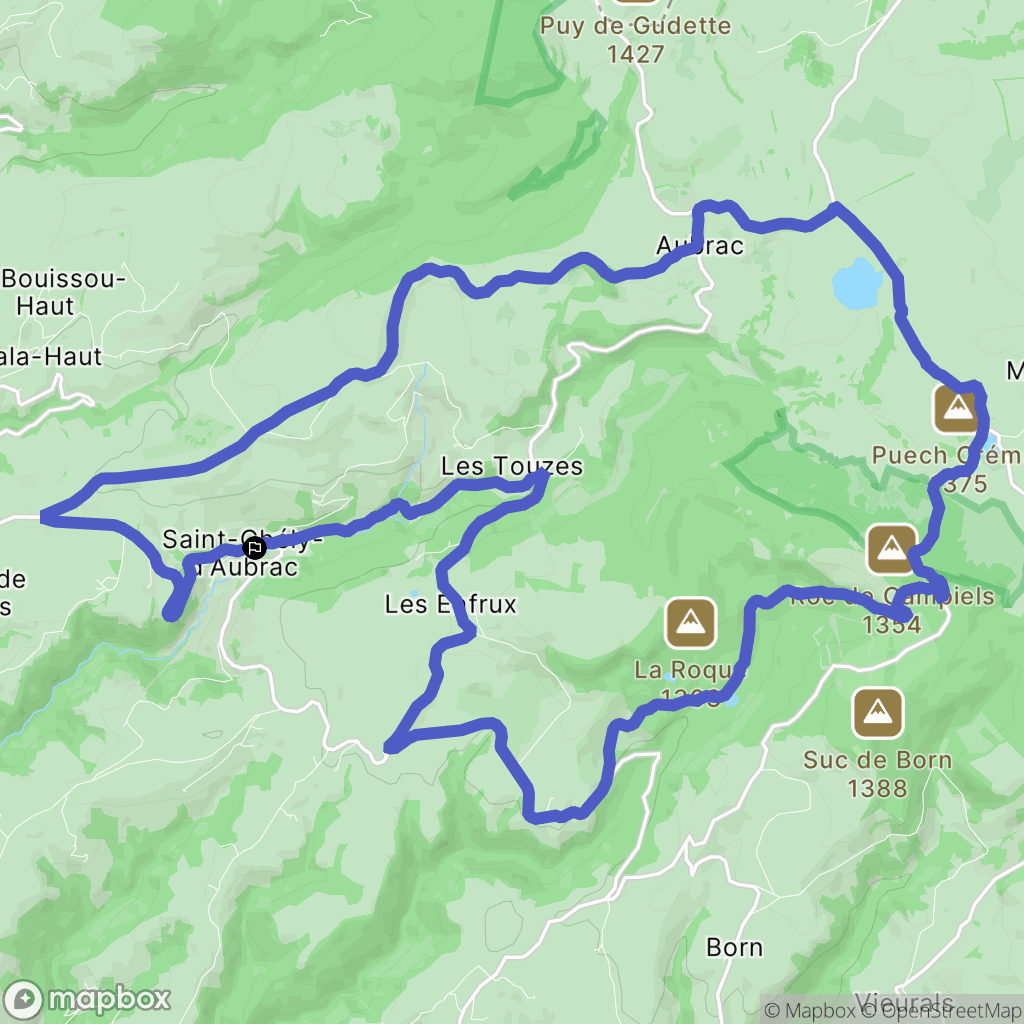Select the Puech Crémat peak icon
Screen dimensions: 1024x1024
(957, 409)
